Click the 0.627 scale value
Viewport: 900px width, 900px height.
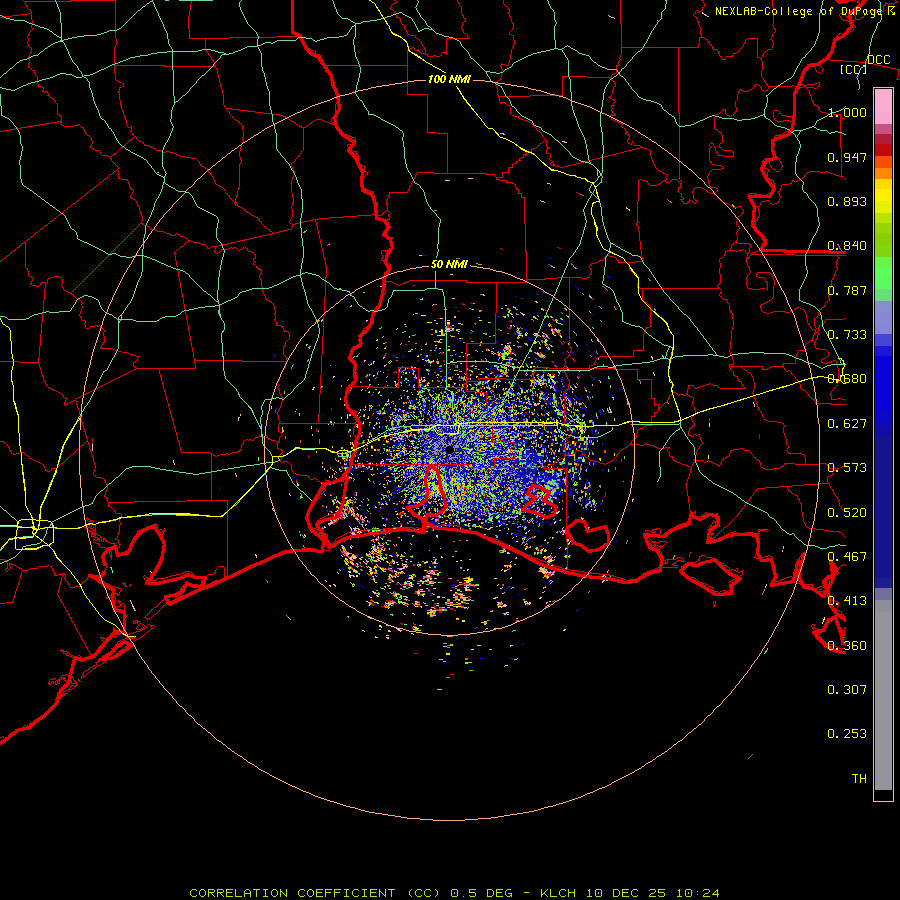(847, 424)
